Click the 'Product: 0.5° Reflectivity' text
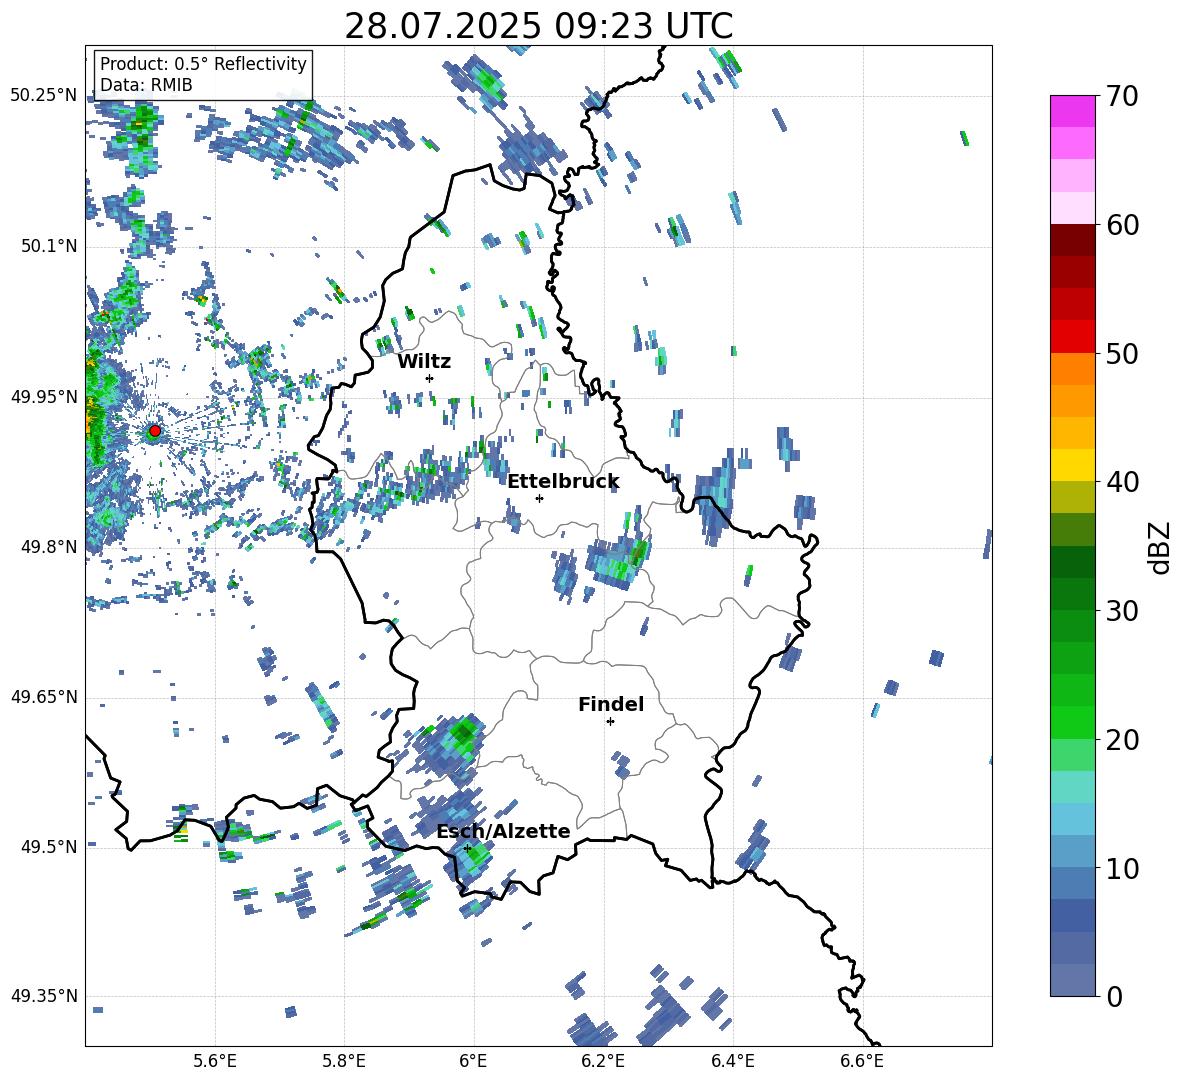The image size is (1184, 1081). click(203, 64)
